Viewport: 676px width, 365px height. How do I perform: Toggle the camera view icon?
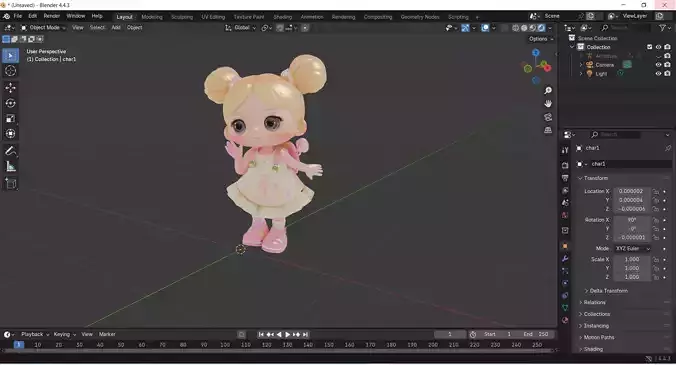click(548, 117)
